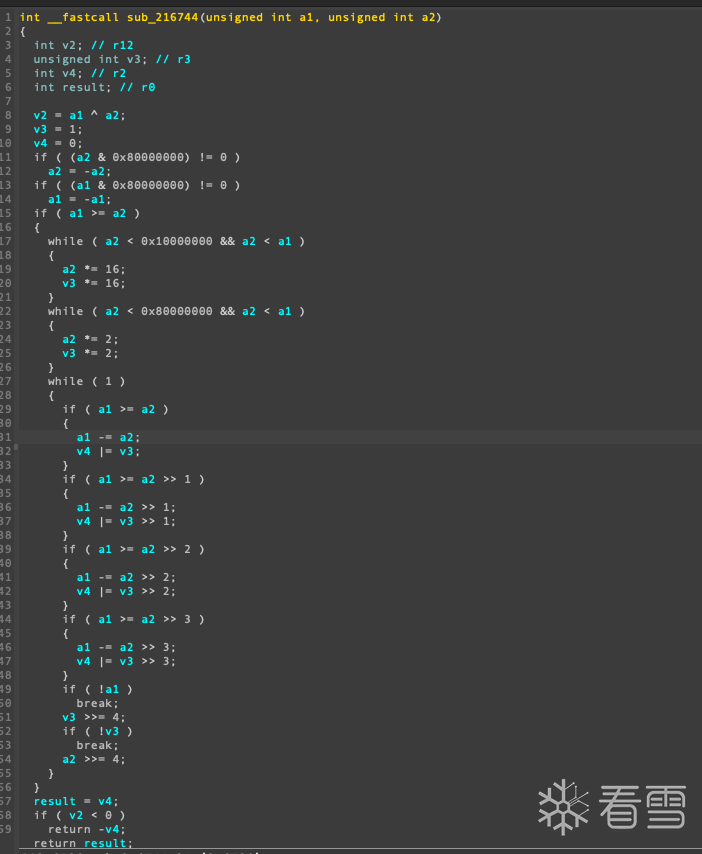Click the 'return -v4;' statement
Viewport: 702px width, 854px height.
(x=87, y=829)
